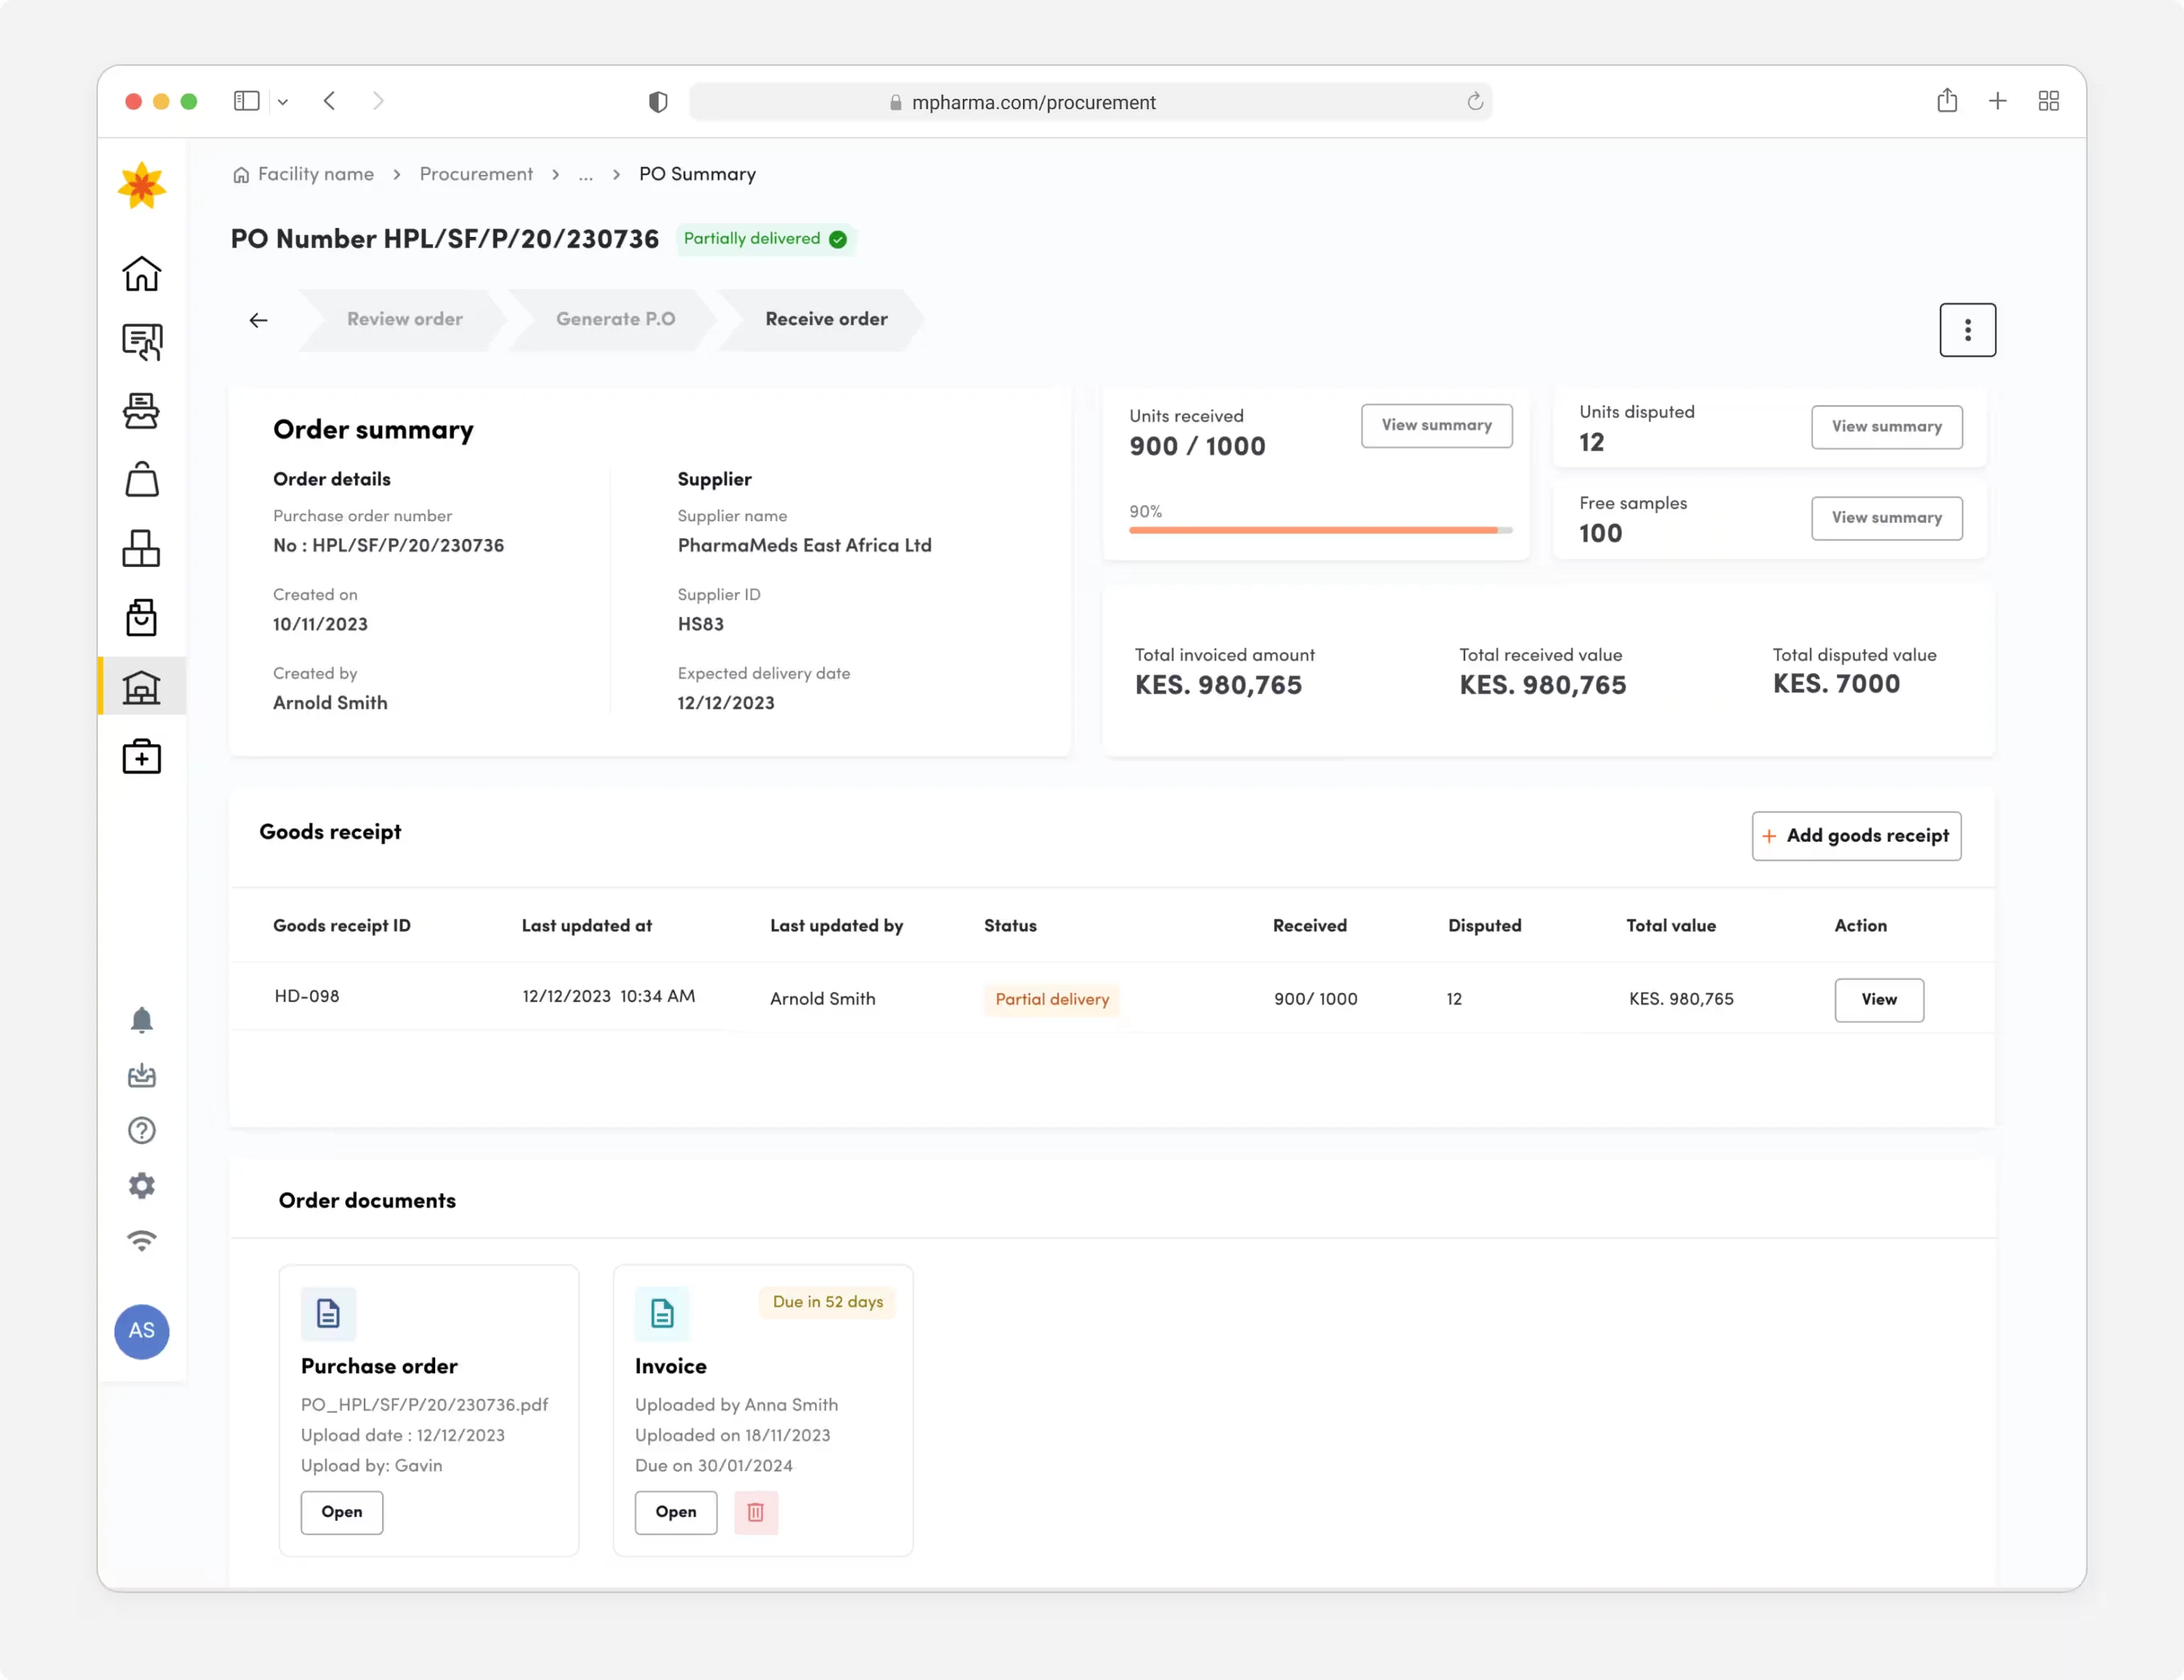Viewport: 2184px width, 1680px height.
Task: Go to Procurement breadcrumb
Action: point(476,174)
